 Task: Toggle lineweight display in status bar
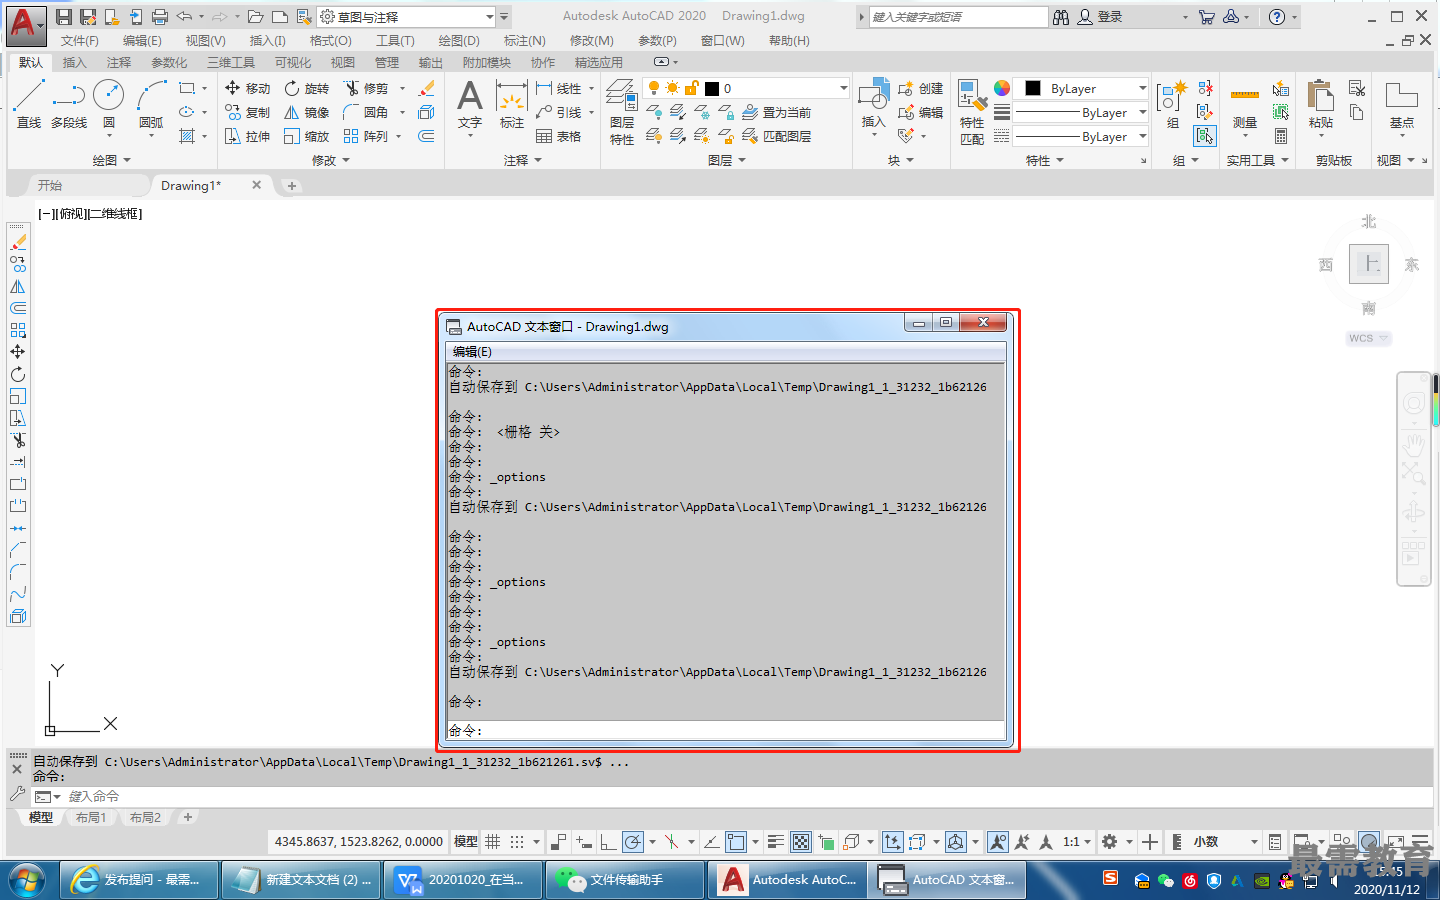point(776,842)
